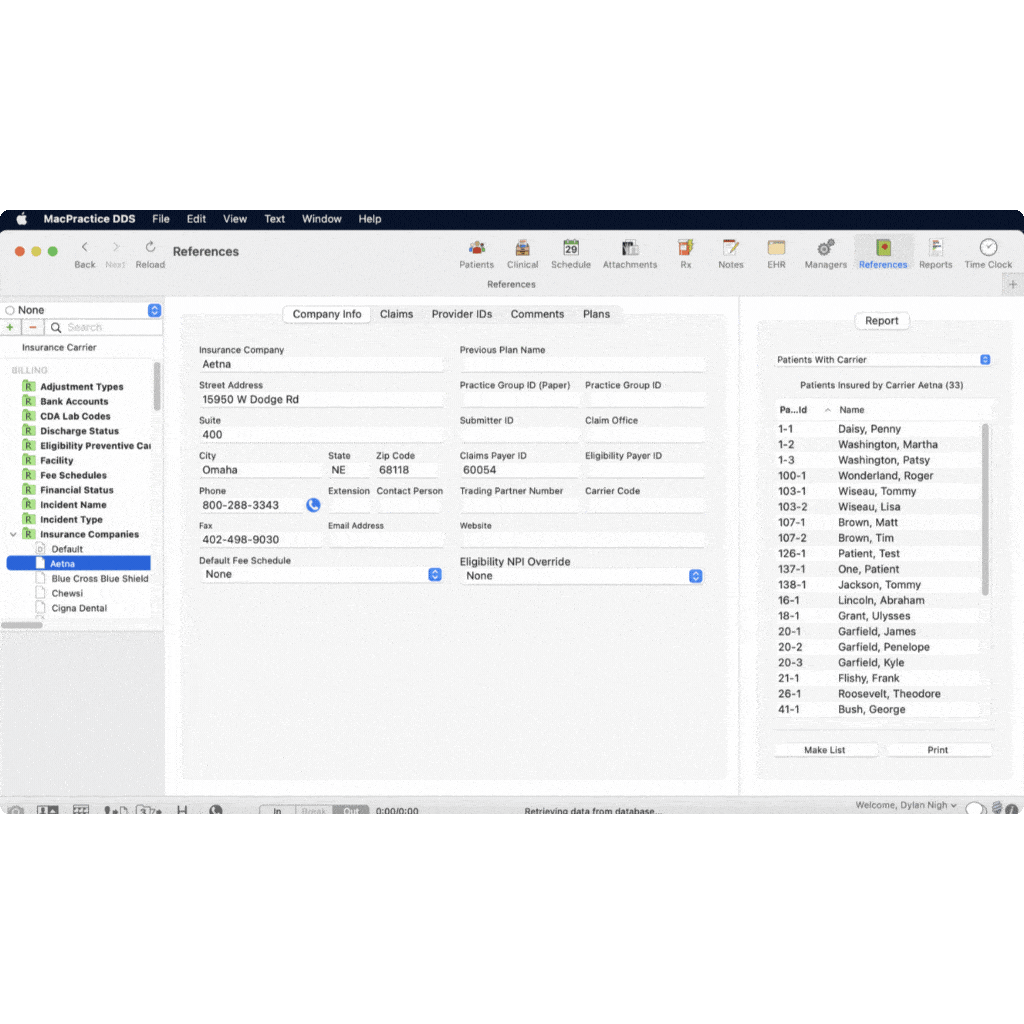This screenshot has width=1024, height=1024.
Task: Click the sidebar vertical scrollbar
Action: (x=157, y=385)
